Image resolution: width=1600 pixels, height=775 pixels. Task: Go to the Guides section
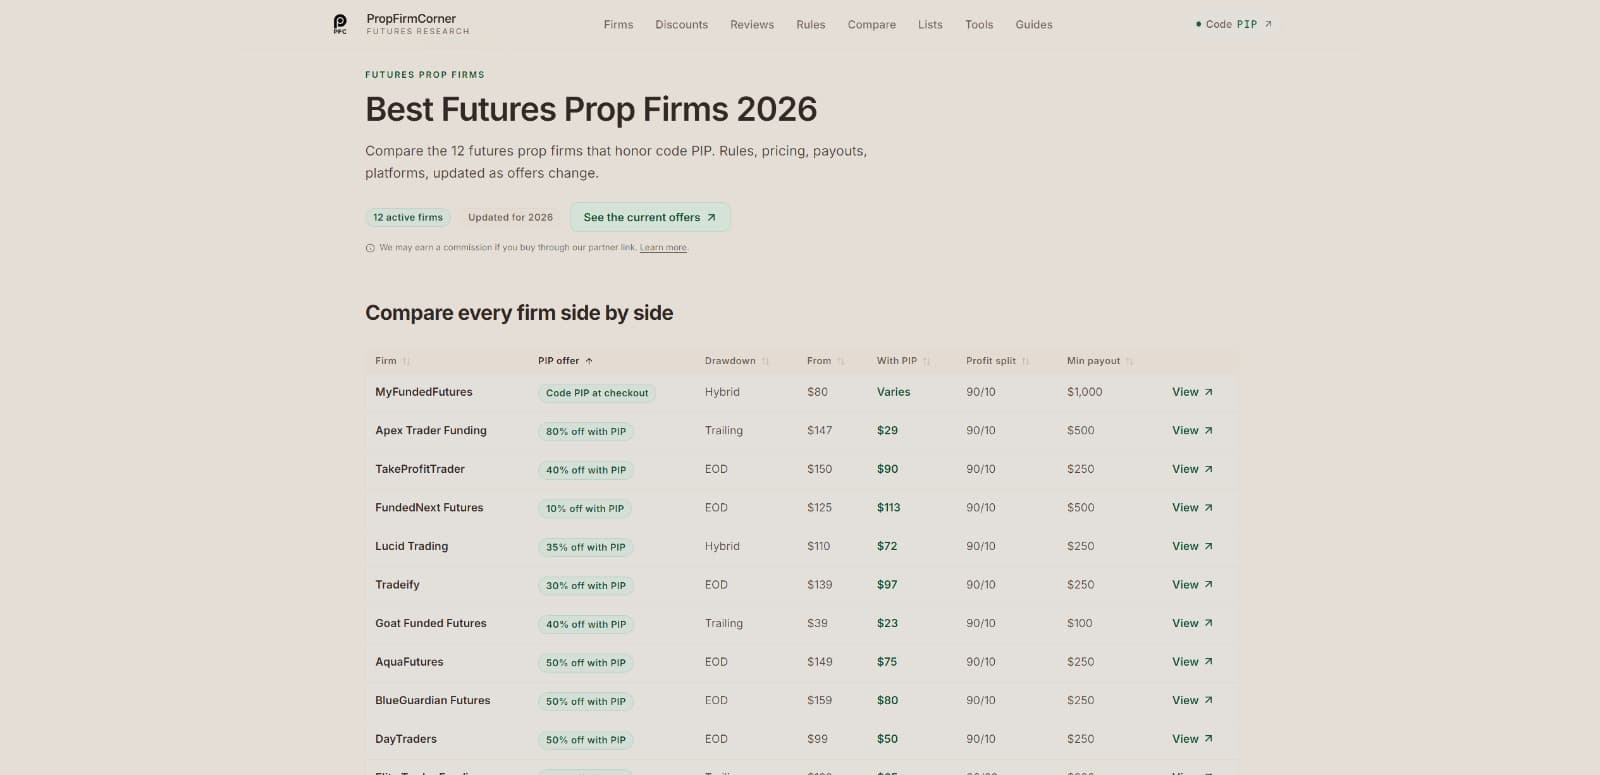point(1033,24)
